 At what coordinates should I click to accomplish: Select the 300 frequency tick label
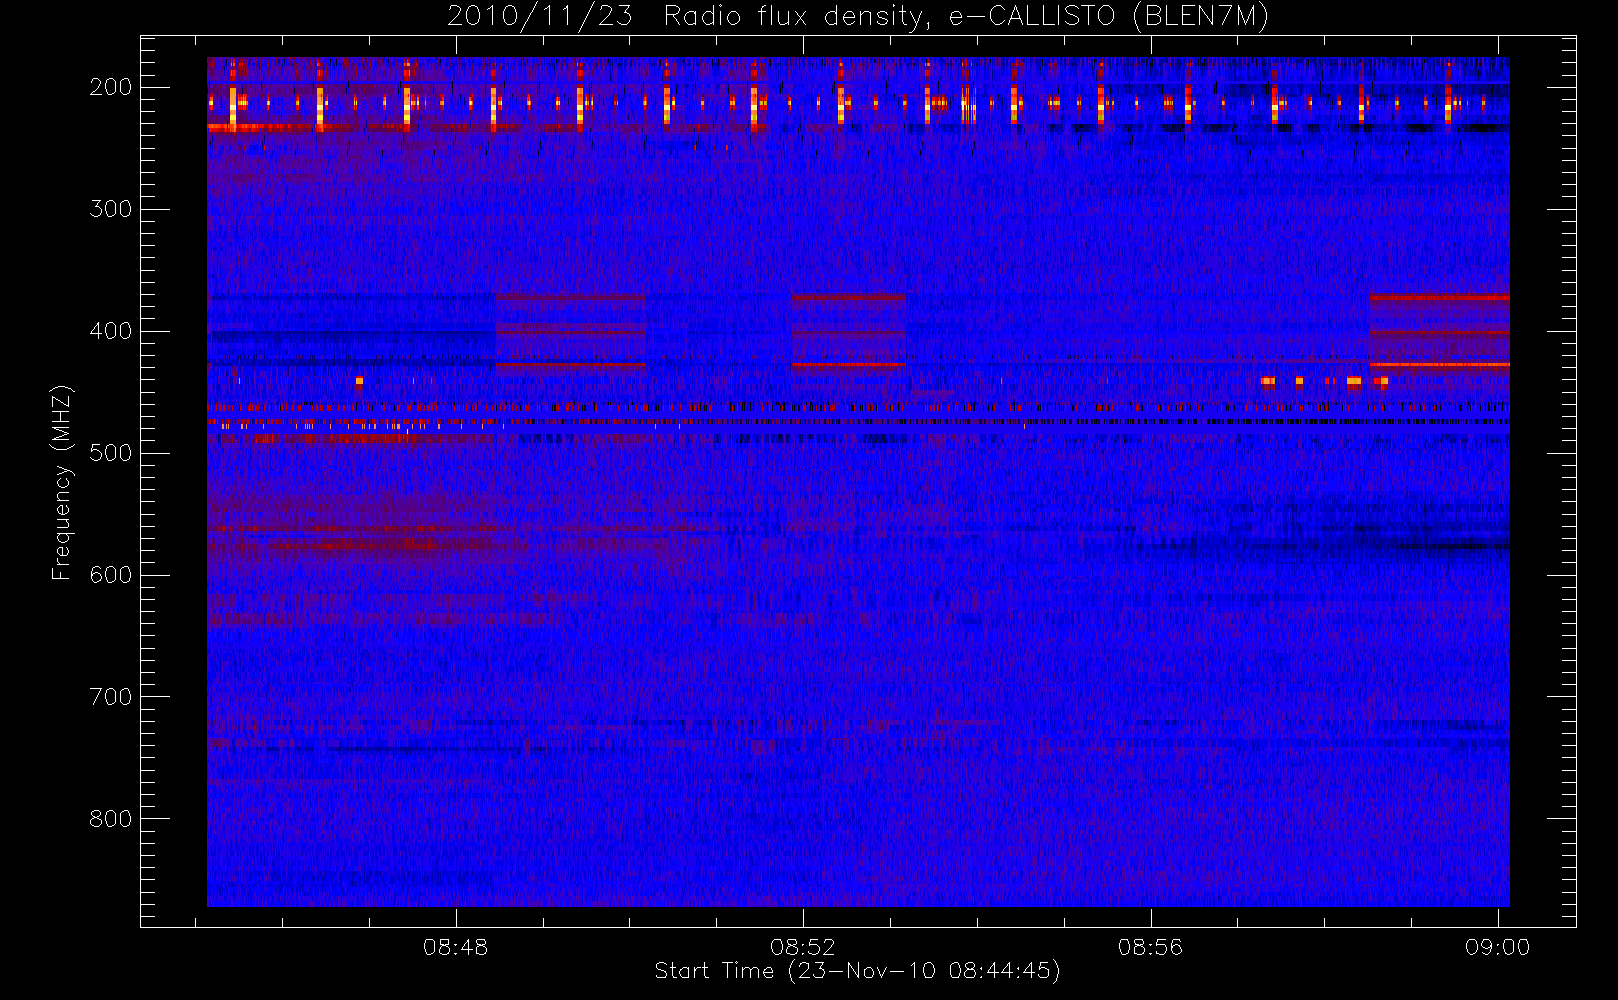(x=111, y=209)
